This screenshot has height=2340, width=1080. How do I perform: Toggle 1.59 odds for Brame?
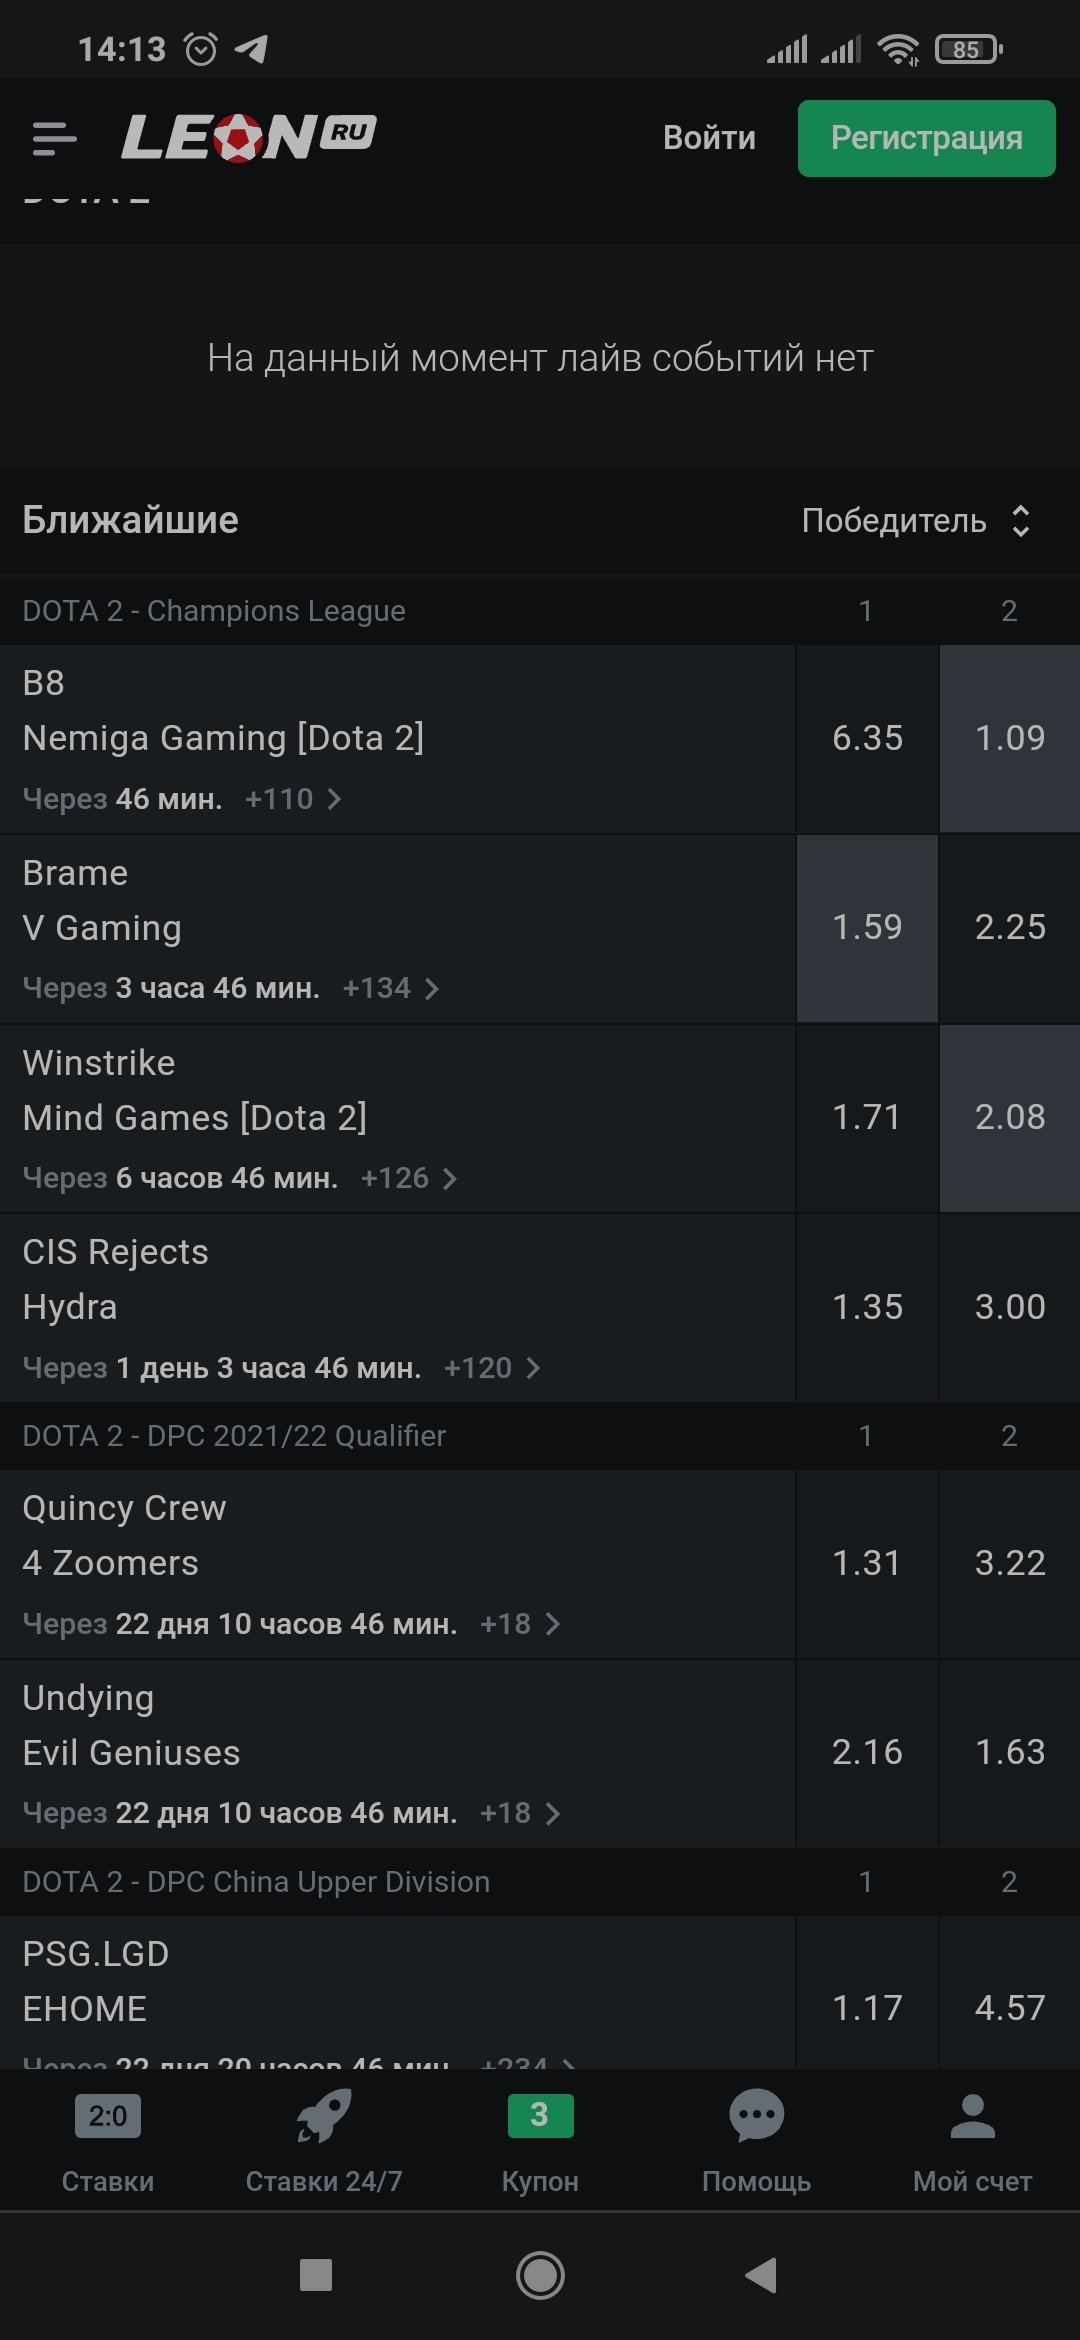coord(867,928)
